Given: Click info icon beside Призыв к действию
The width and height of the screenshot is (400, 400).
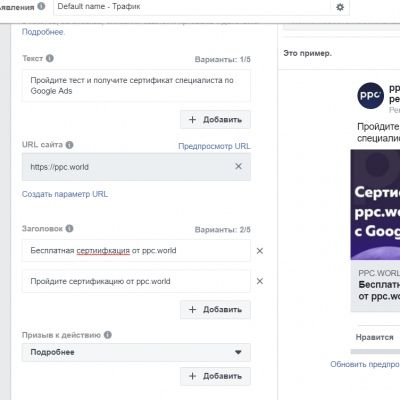Looking at the screenshot, I should coord(108,335).
